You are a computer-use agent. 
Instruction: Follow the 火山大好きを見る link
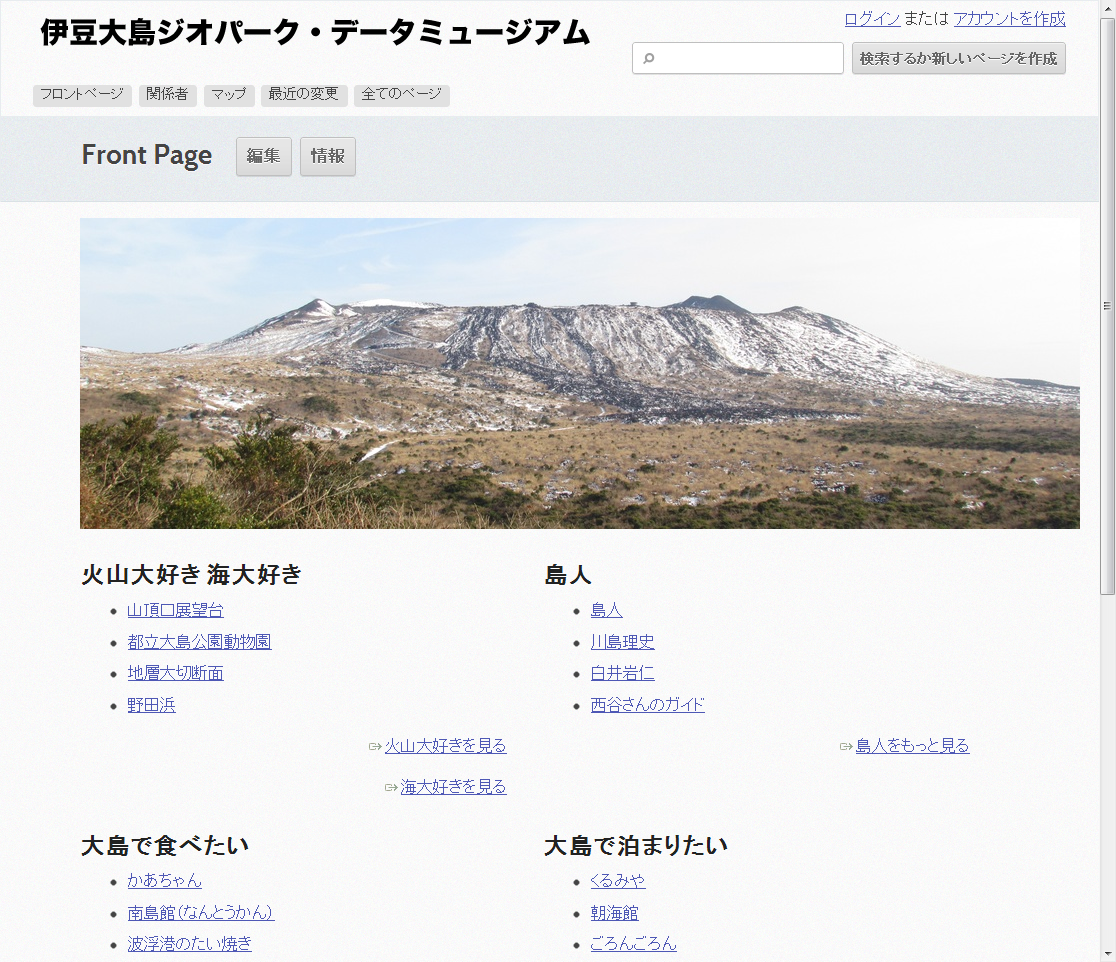[x=446, y=746]
